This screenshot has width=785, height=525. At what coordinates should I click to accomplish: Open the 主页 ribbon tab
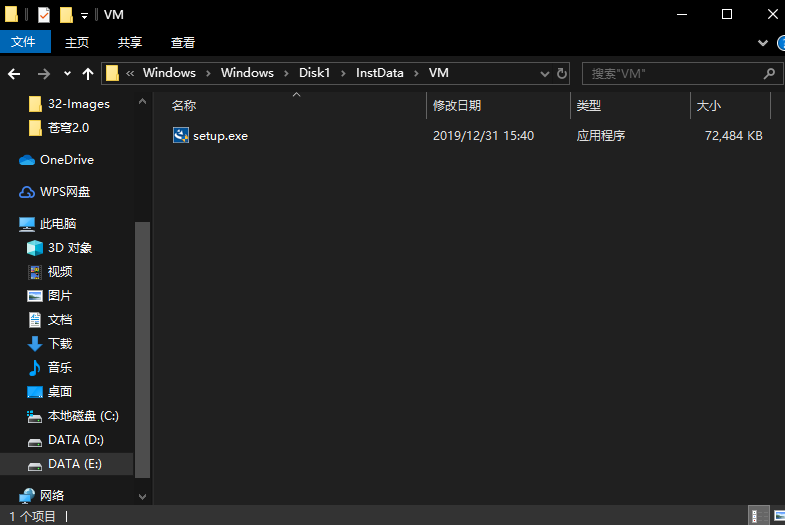point(77,43)
